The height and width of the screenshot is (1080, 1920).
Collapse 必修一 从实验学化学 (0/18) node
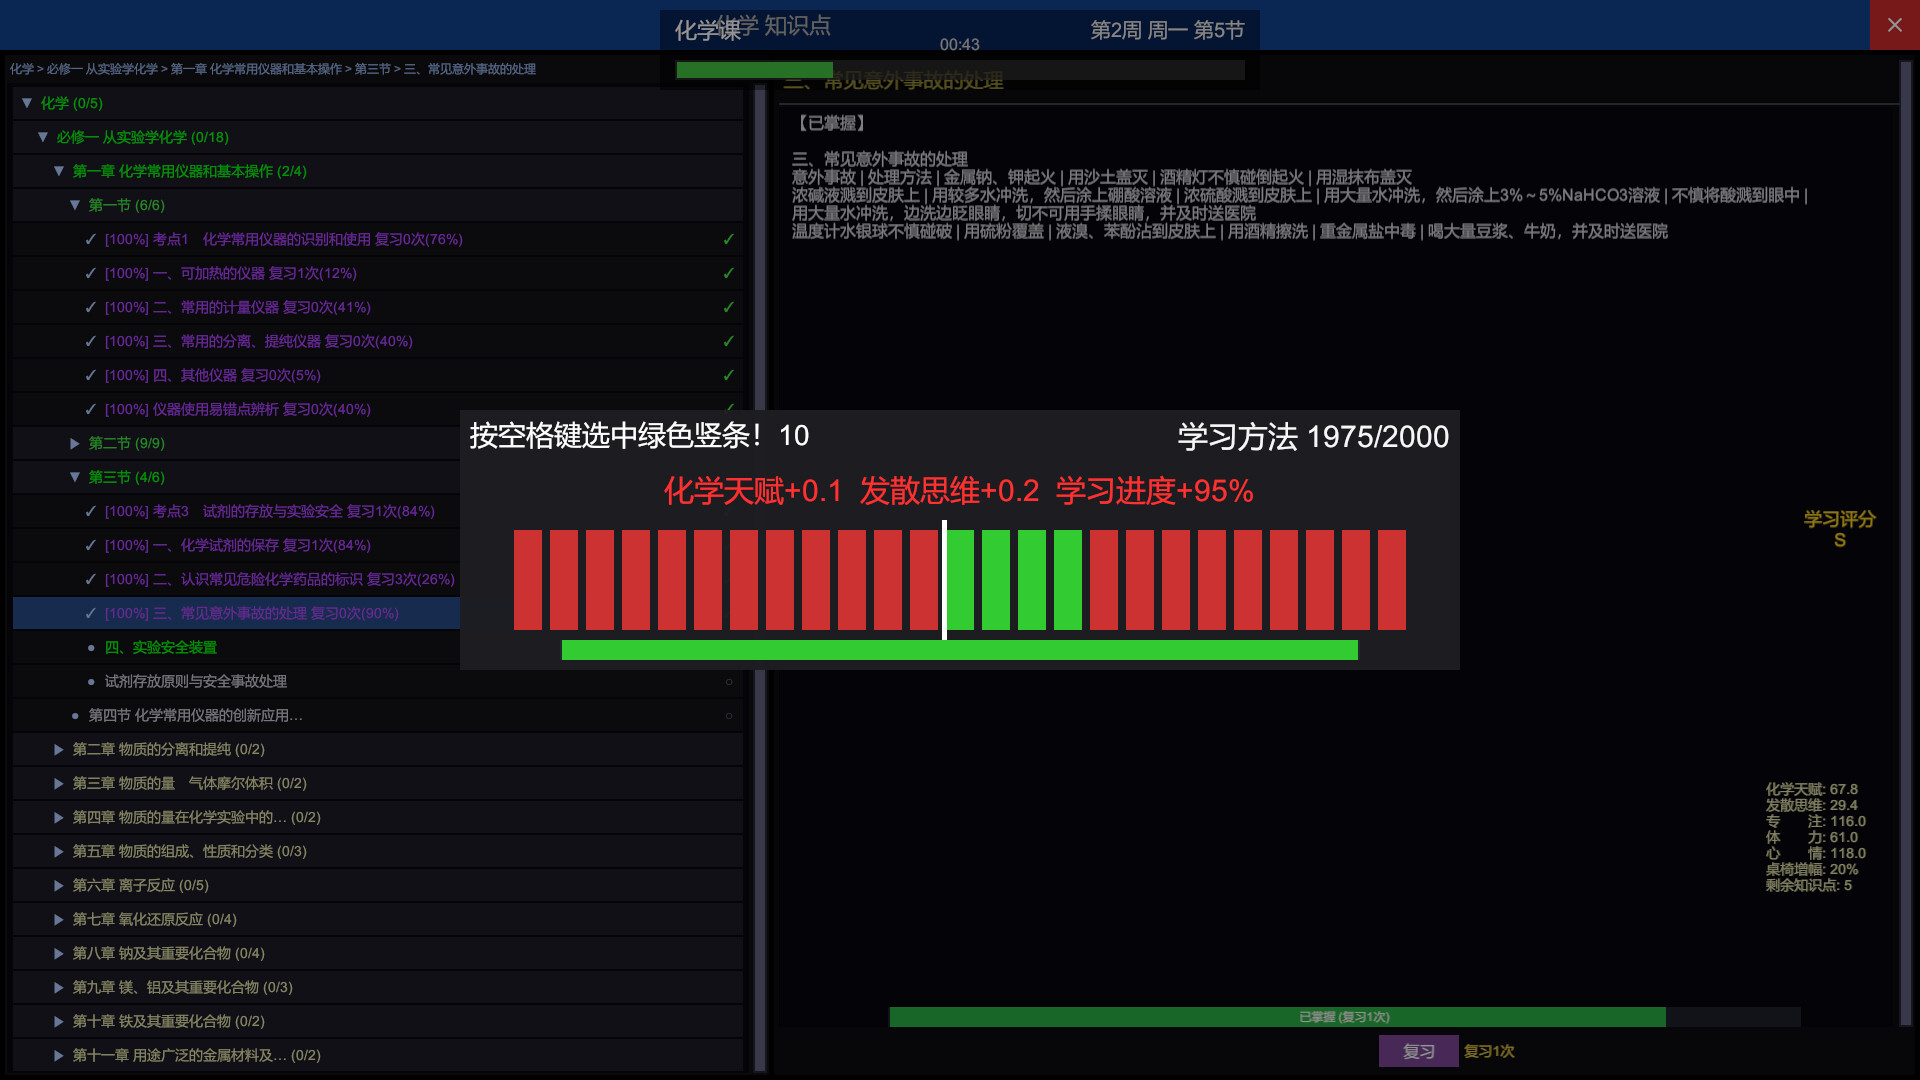[43, 137]
